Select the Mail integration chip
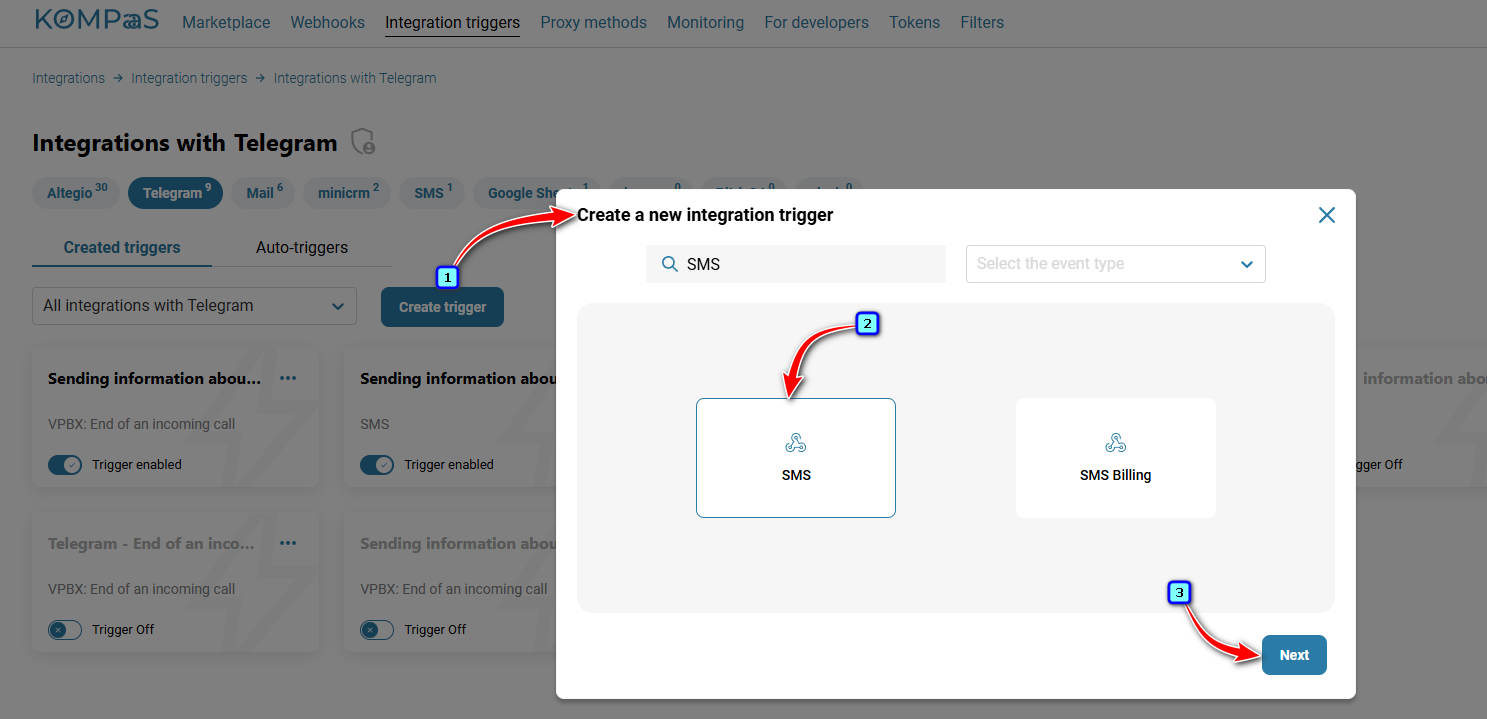 pyautogui.click(x=263, y=193)
